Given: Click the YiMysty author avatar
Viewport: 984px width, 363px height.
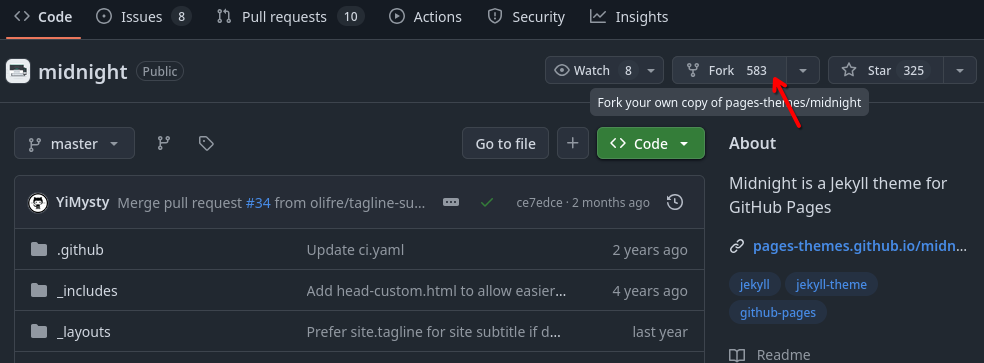Looking at the screenshot, I should pos(38,203).
